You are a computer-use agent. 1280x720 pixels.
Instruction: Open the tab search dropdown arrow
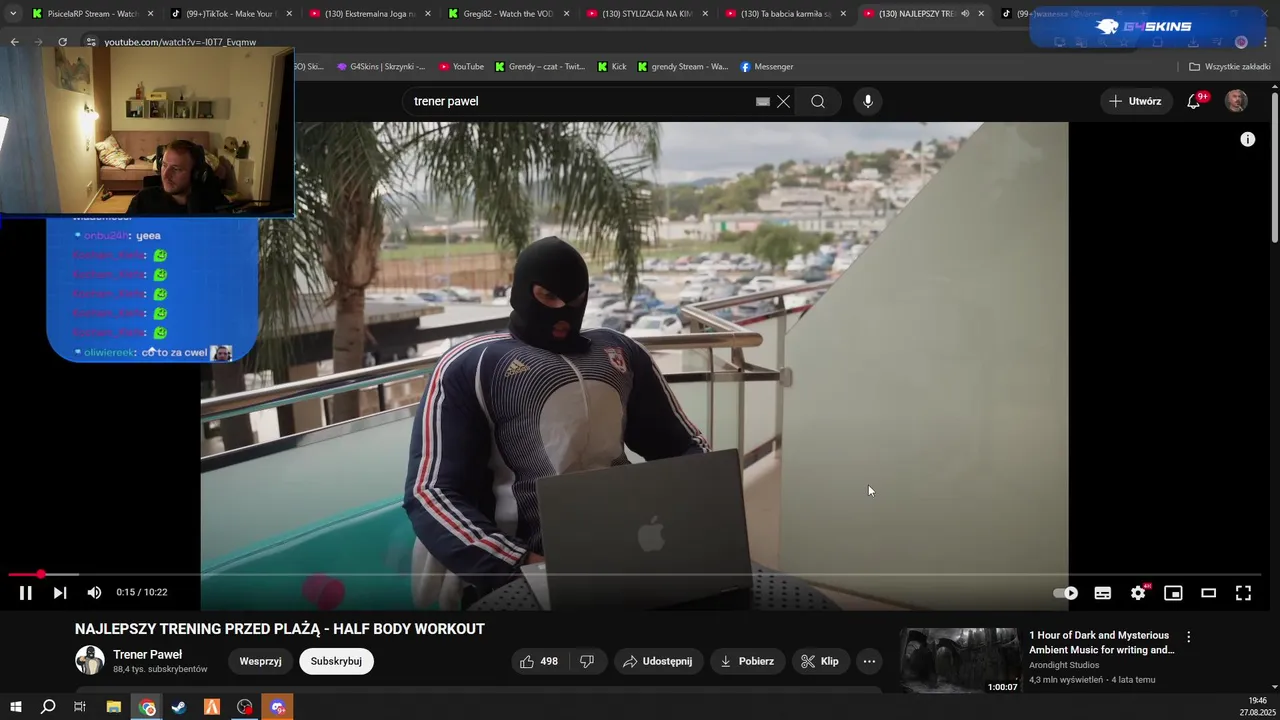12,14
